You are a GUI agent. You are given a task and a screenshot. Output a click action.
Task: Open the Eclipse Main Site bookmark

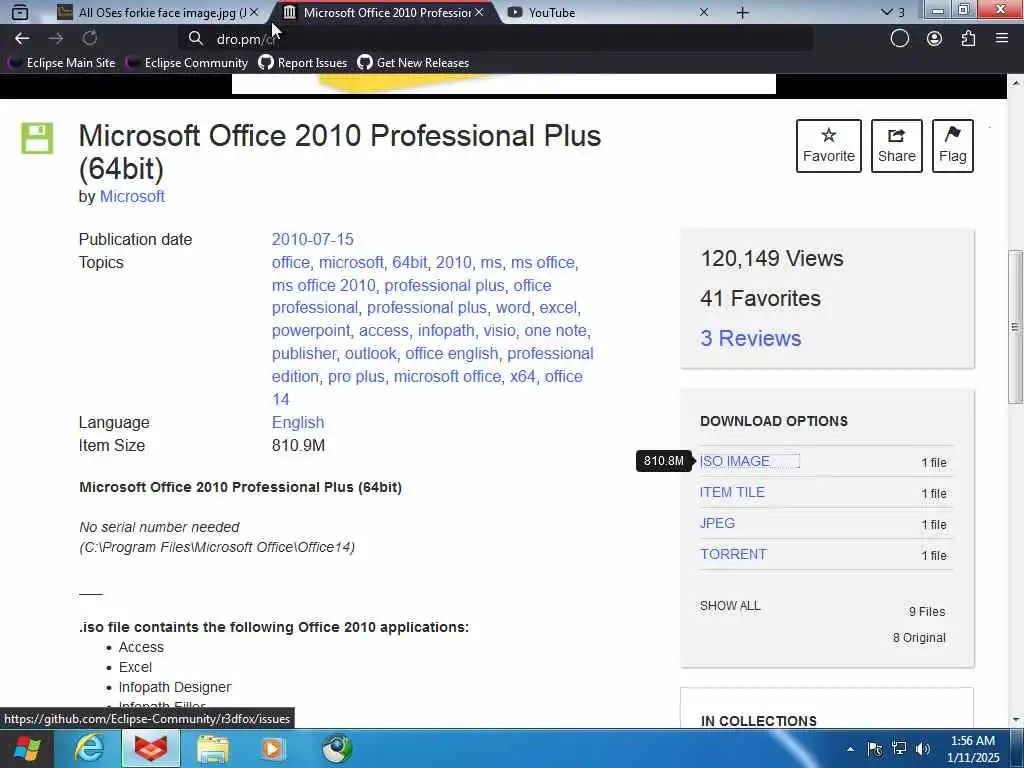[61, 63]
